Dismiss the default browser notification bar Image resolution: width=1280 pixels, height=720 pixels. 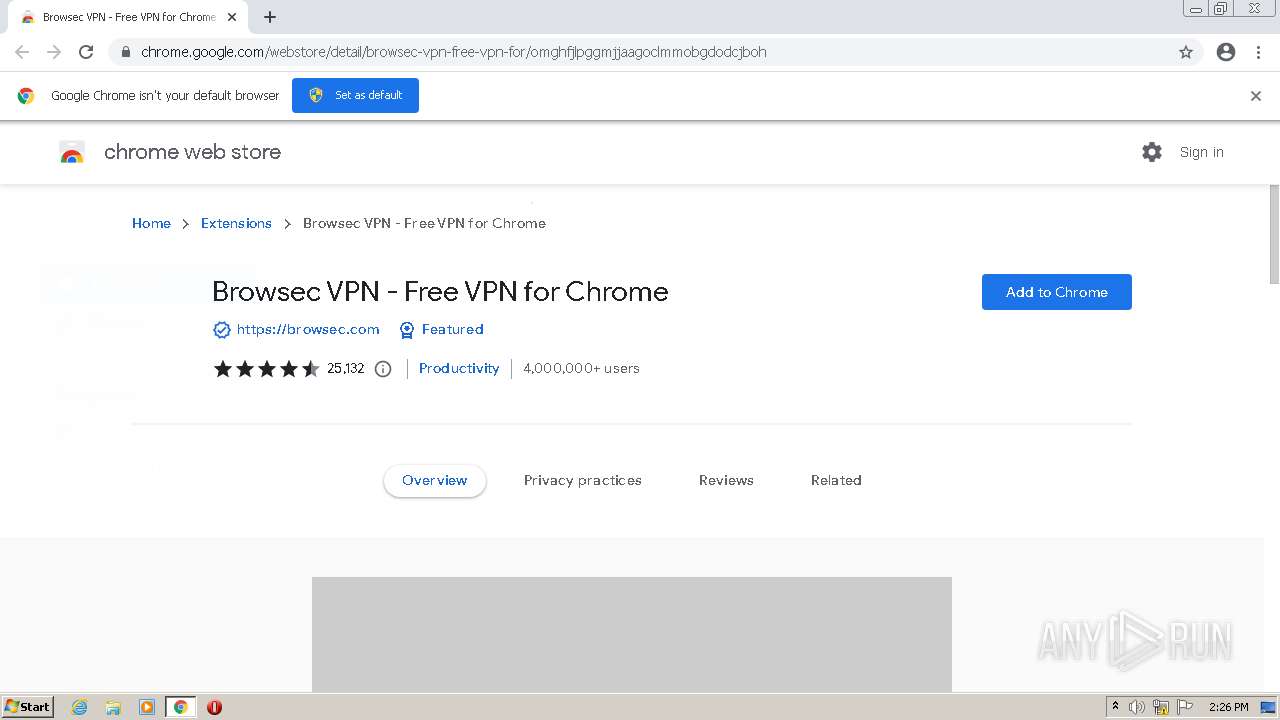1255,96
